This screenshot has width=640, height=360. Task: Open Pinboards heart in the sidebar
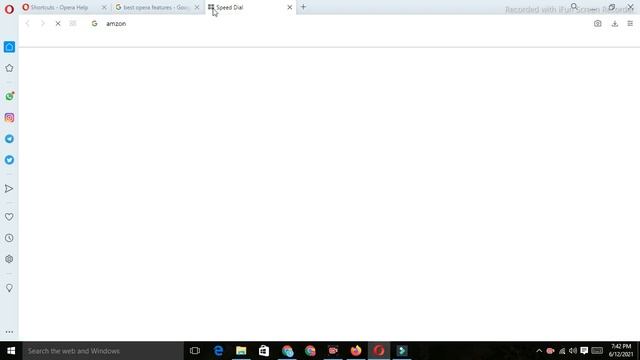pyautogui.click(x=9, y=217)
